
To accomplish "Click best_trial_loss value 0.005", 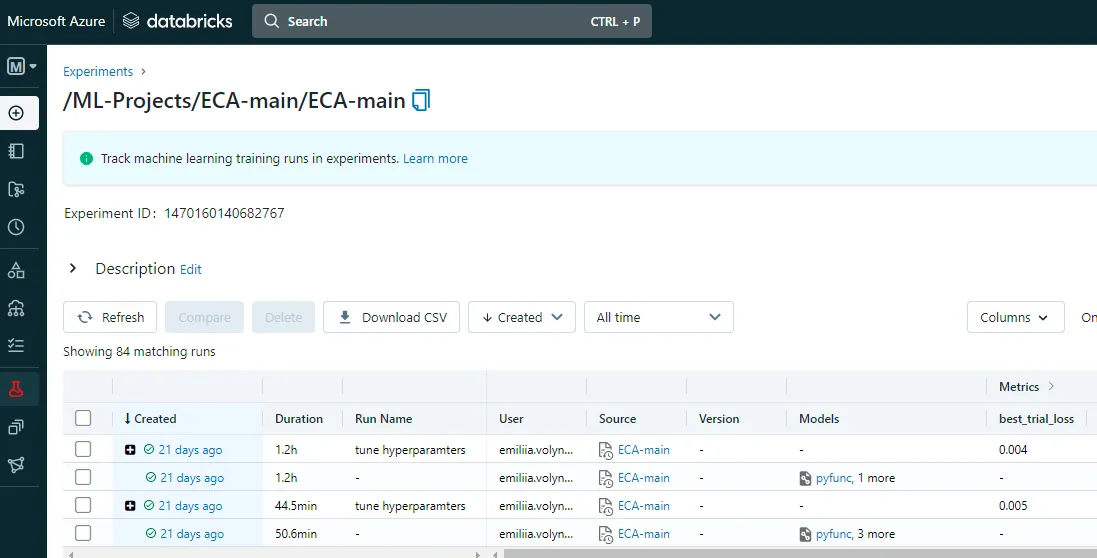I will [1013, 506].
